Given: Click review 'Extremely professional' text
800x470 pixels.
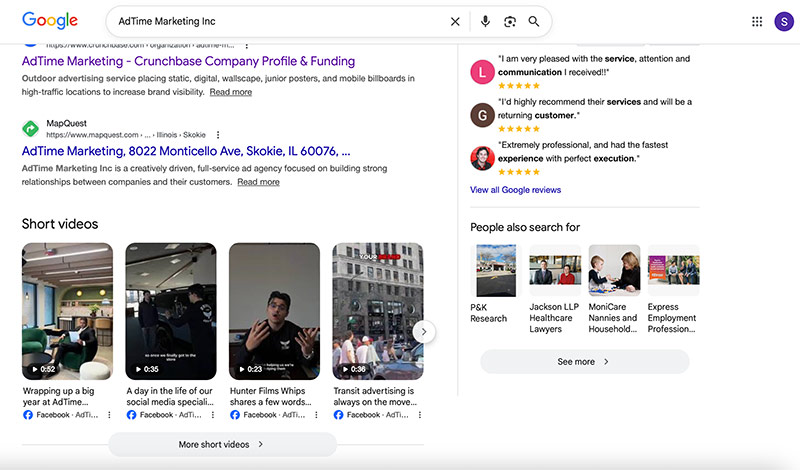Looking at the screenshot, I should (x=583, y=152).
